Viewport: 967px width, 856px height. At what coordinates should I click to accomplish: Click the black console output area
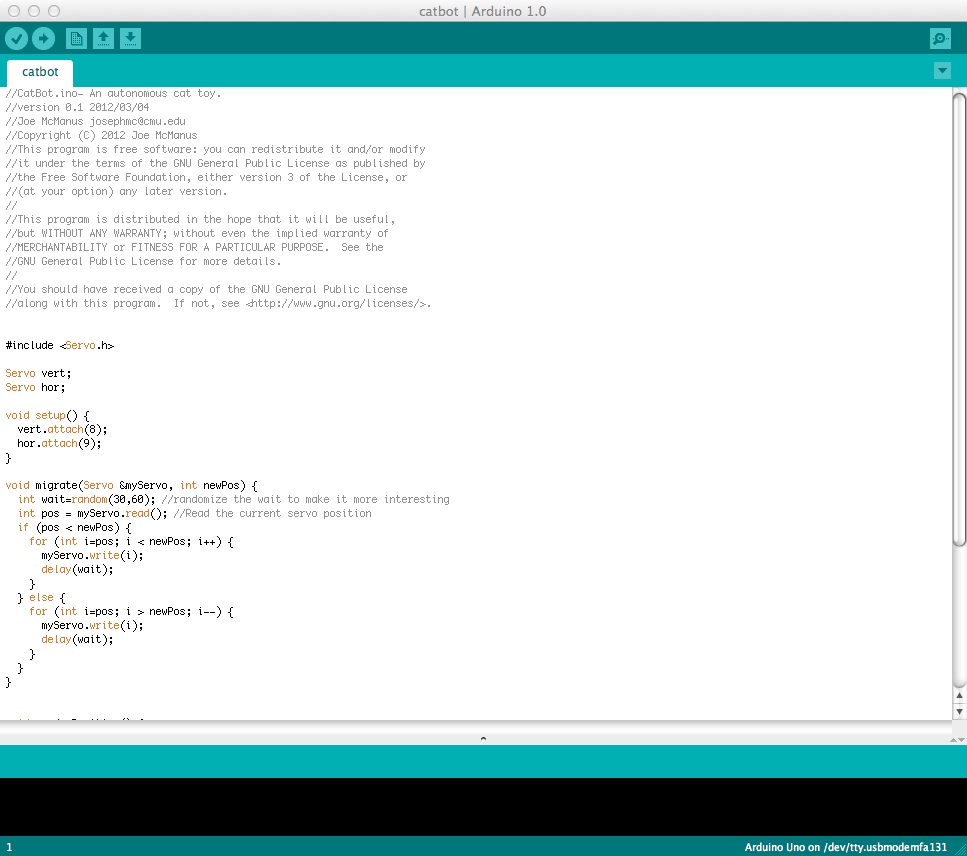click(x=484, y=807)
